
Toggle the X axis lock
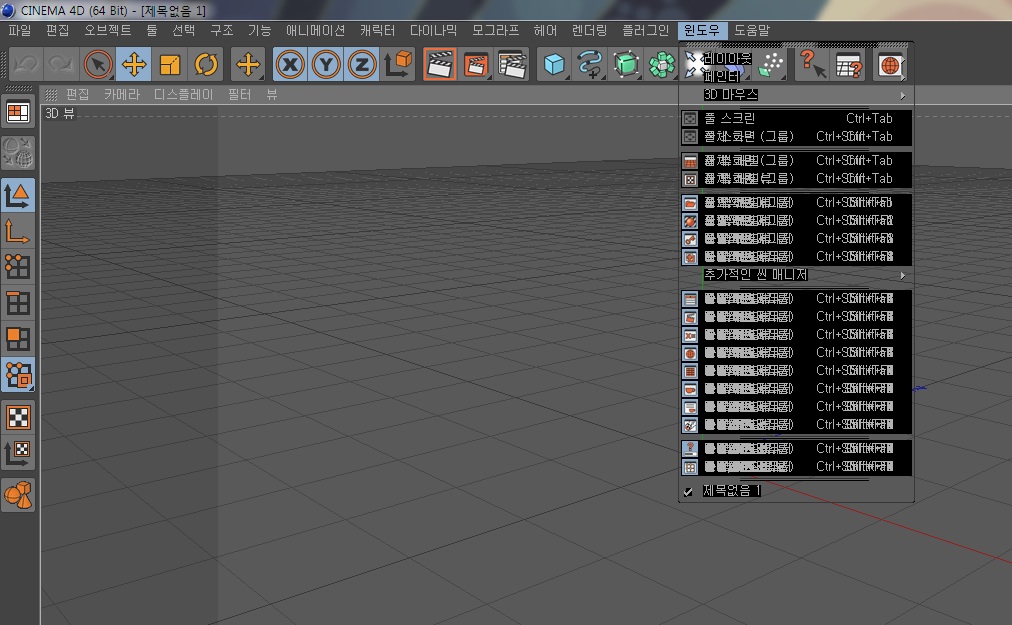click(x=290, y=65)
